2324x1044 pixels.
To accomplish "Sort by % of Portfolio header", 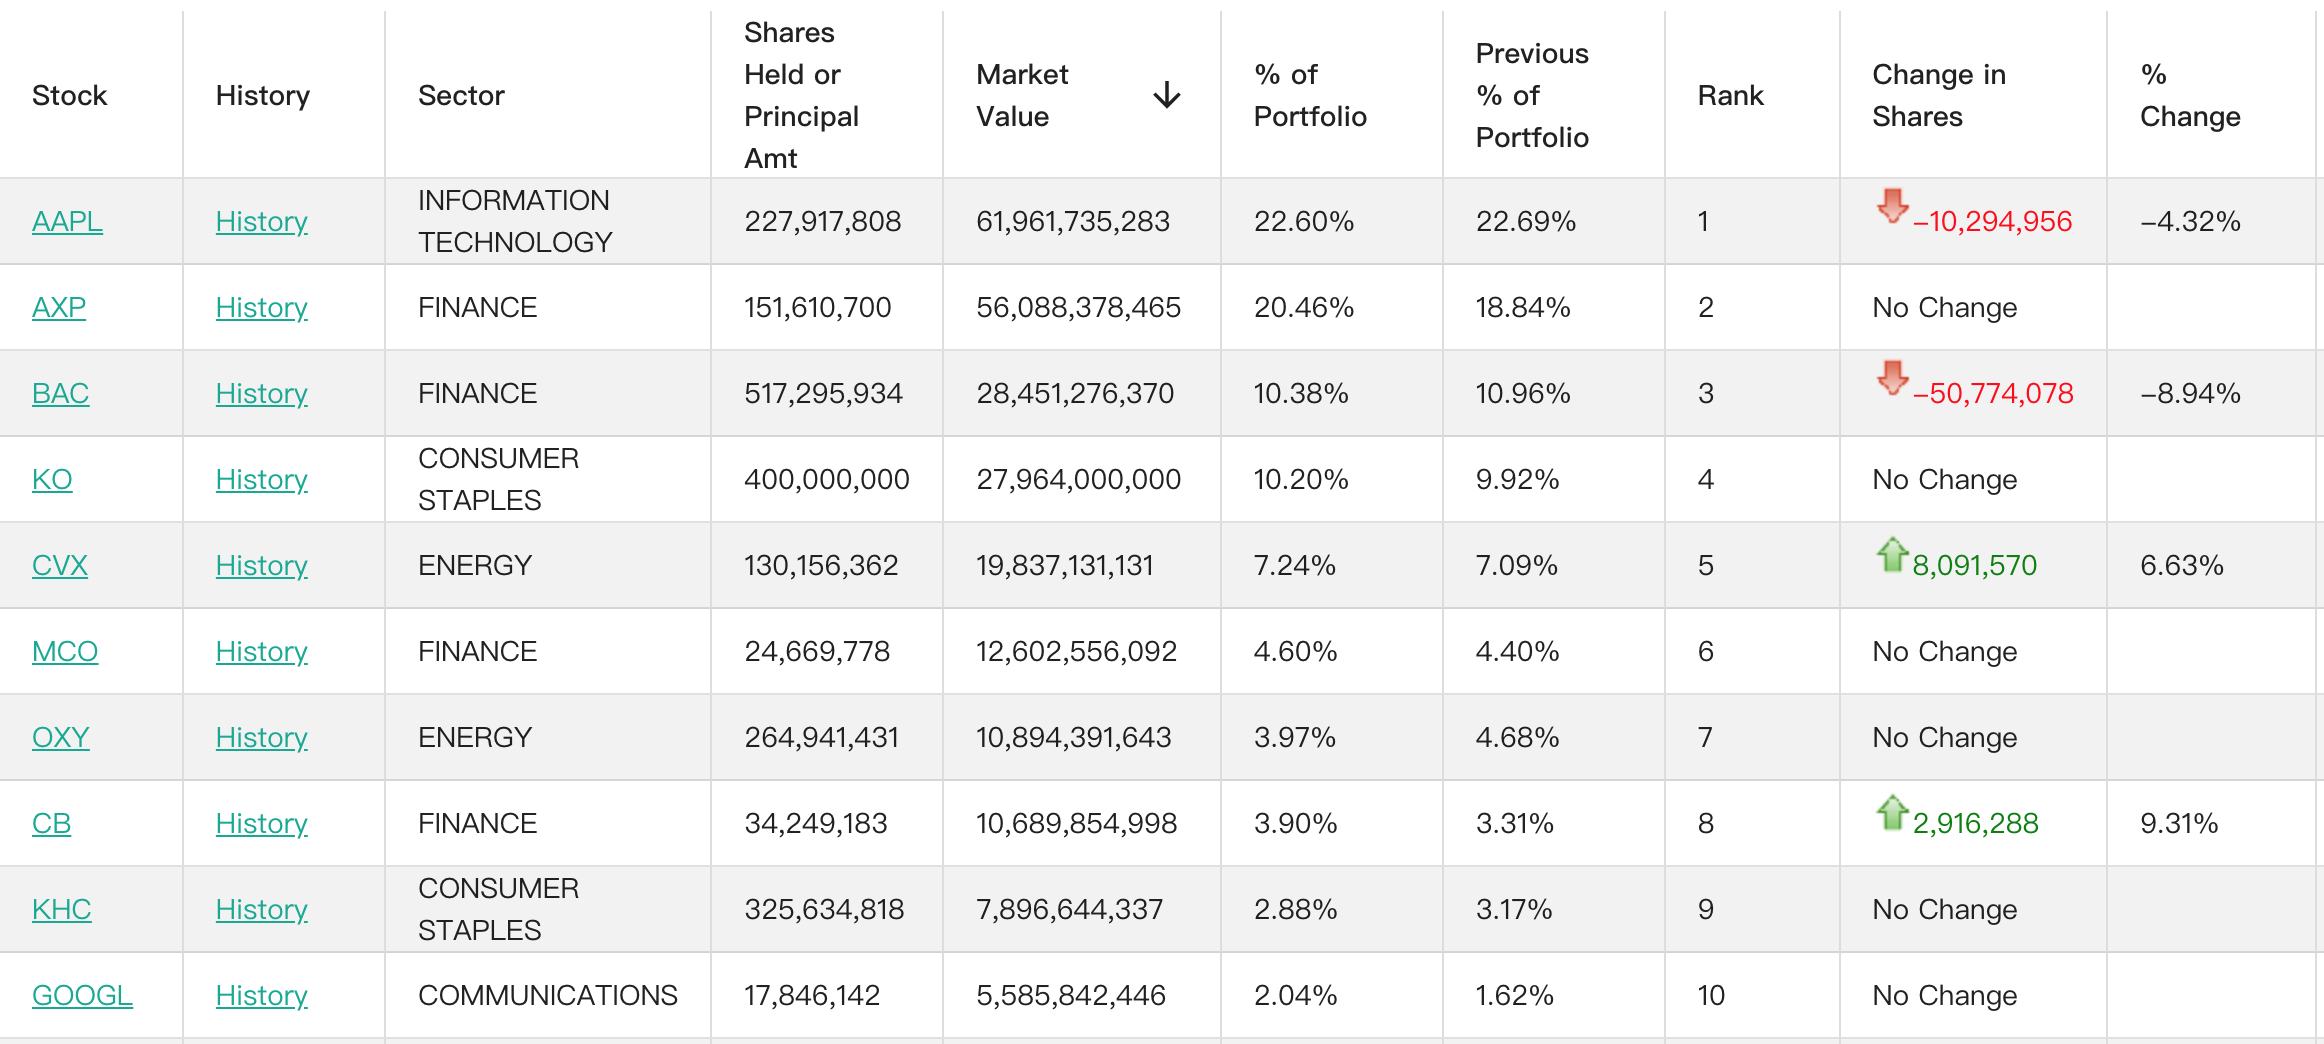I will 1310,96.
